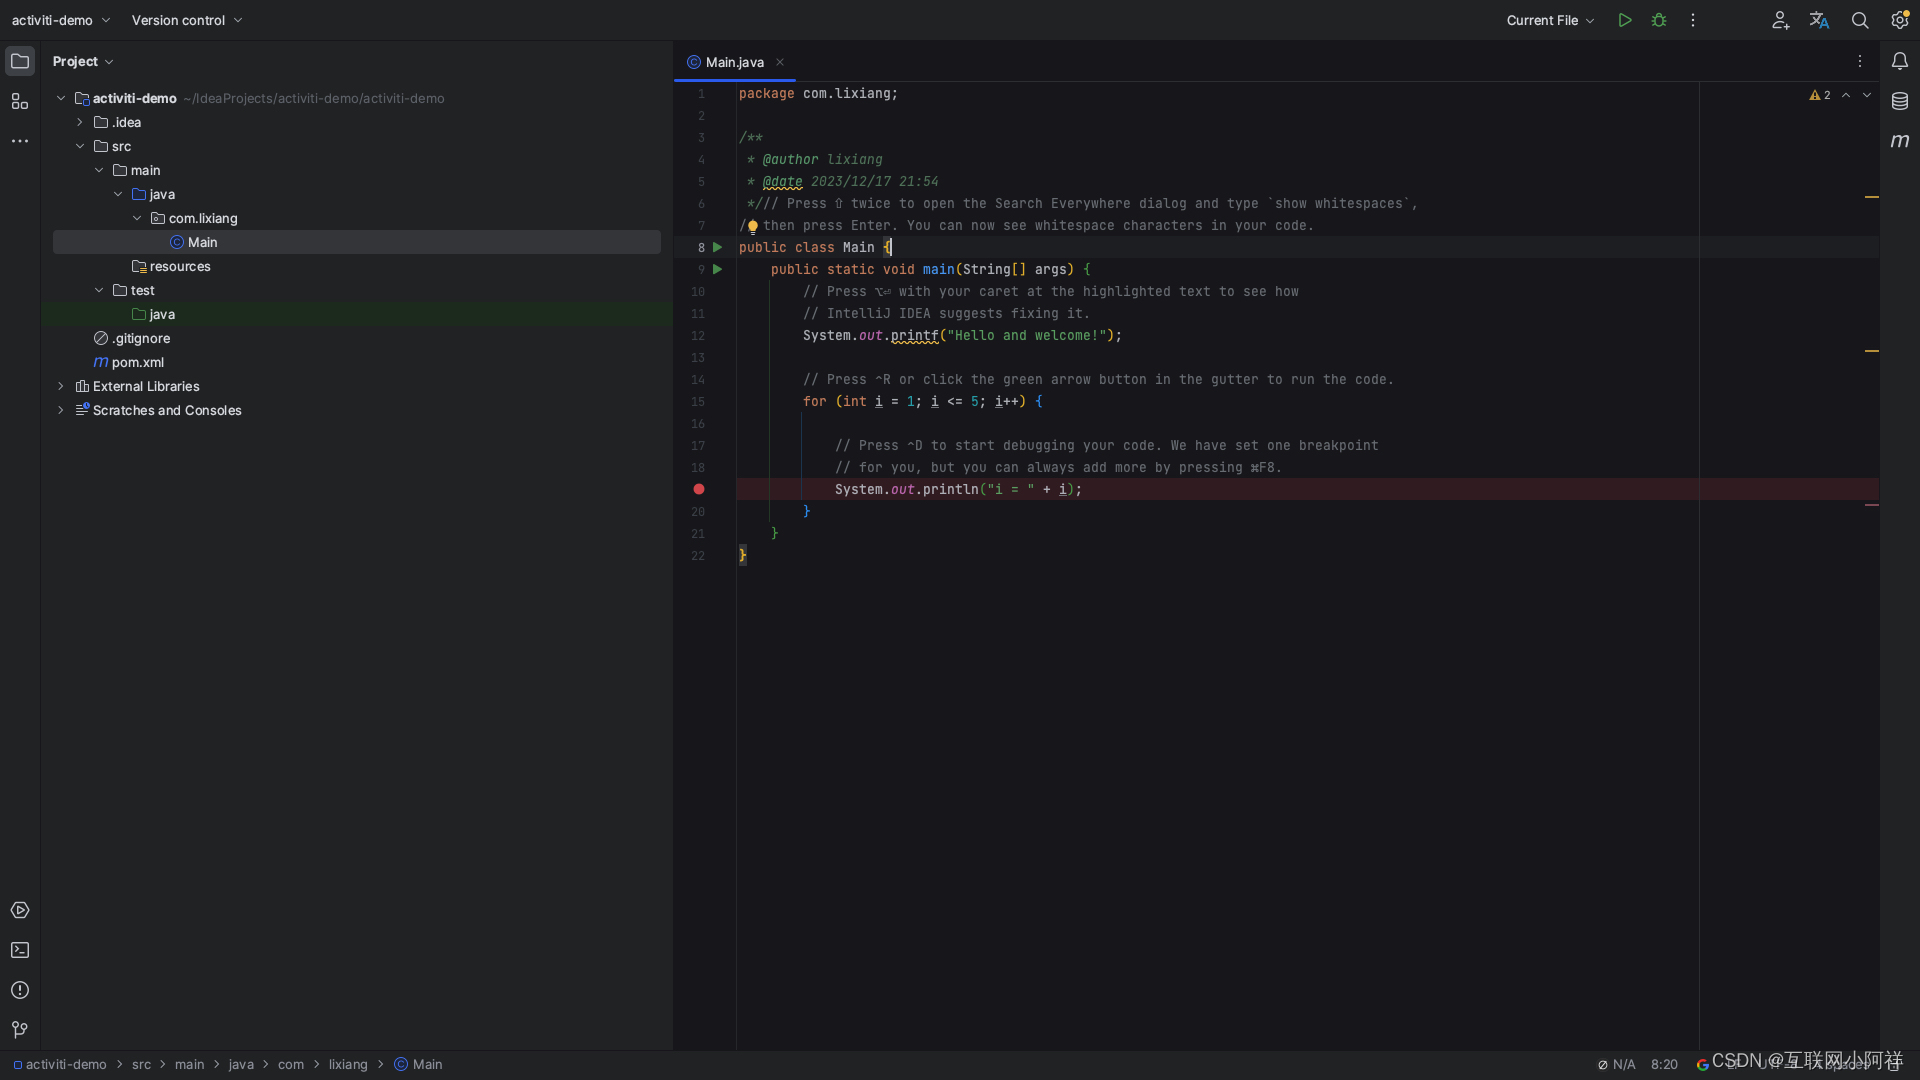Expand Scratches and Consoles node

61,410
